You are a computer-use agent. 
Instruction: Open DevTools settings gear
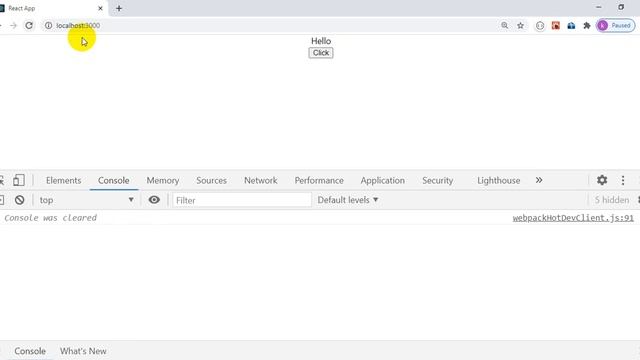tap(602, 180)
